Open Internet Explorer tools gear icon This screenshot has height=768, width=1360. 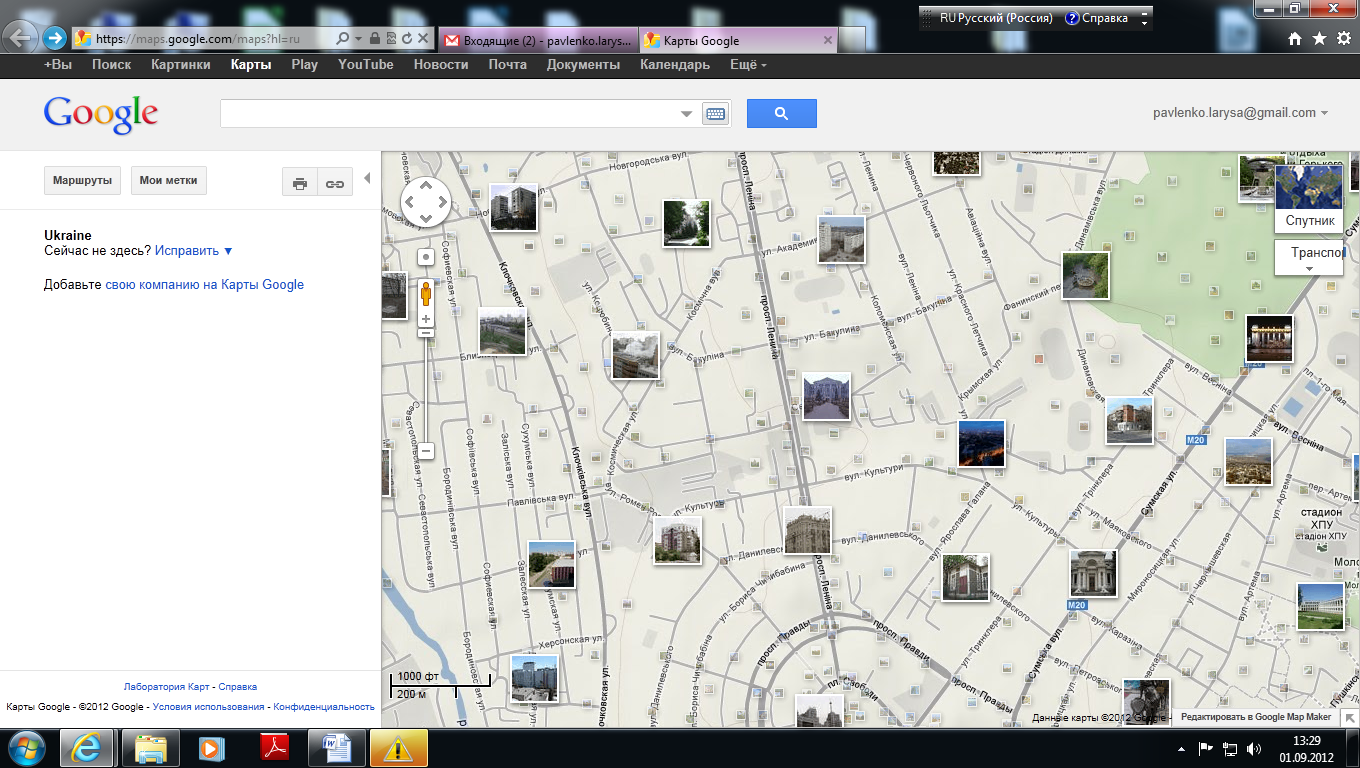[x=1343, y=39]
